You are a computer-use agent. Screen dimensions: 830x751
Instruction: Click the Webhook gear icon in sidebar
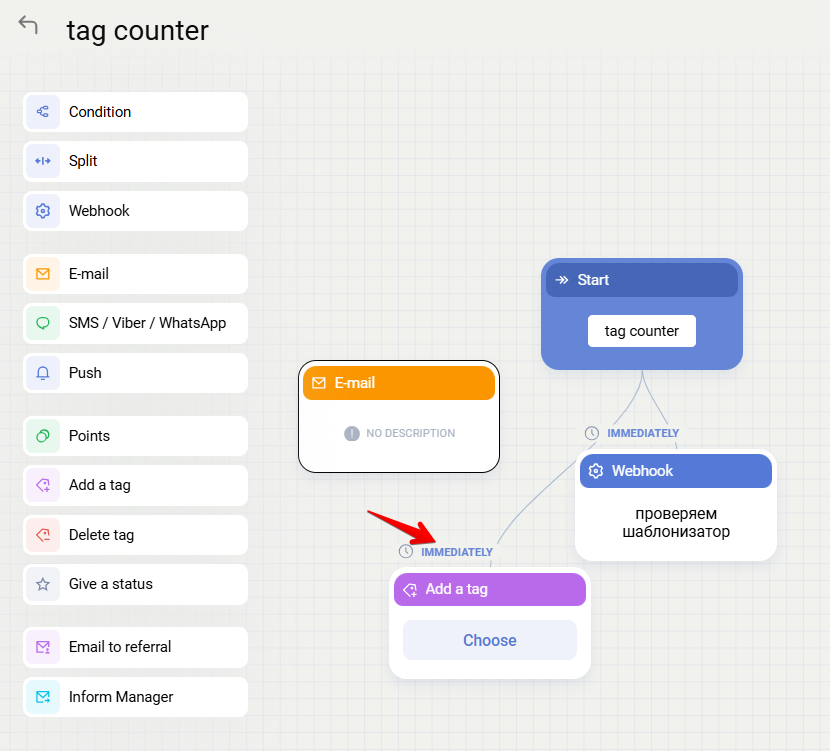(42, 211)
